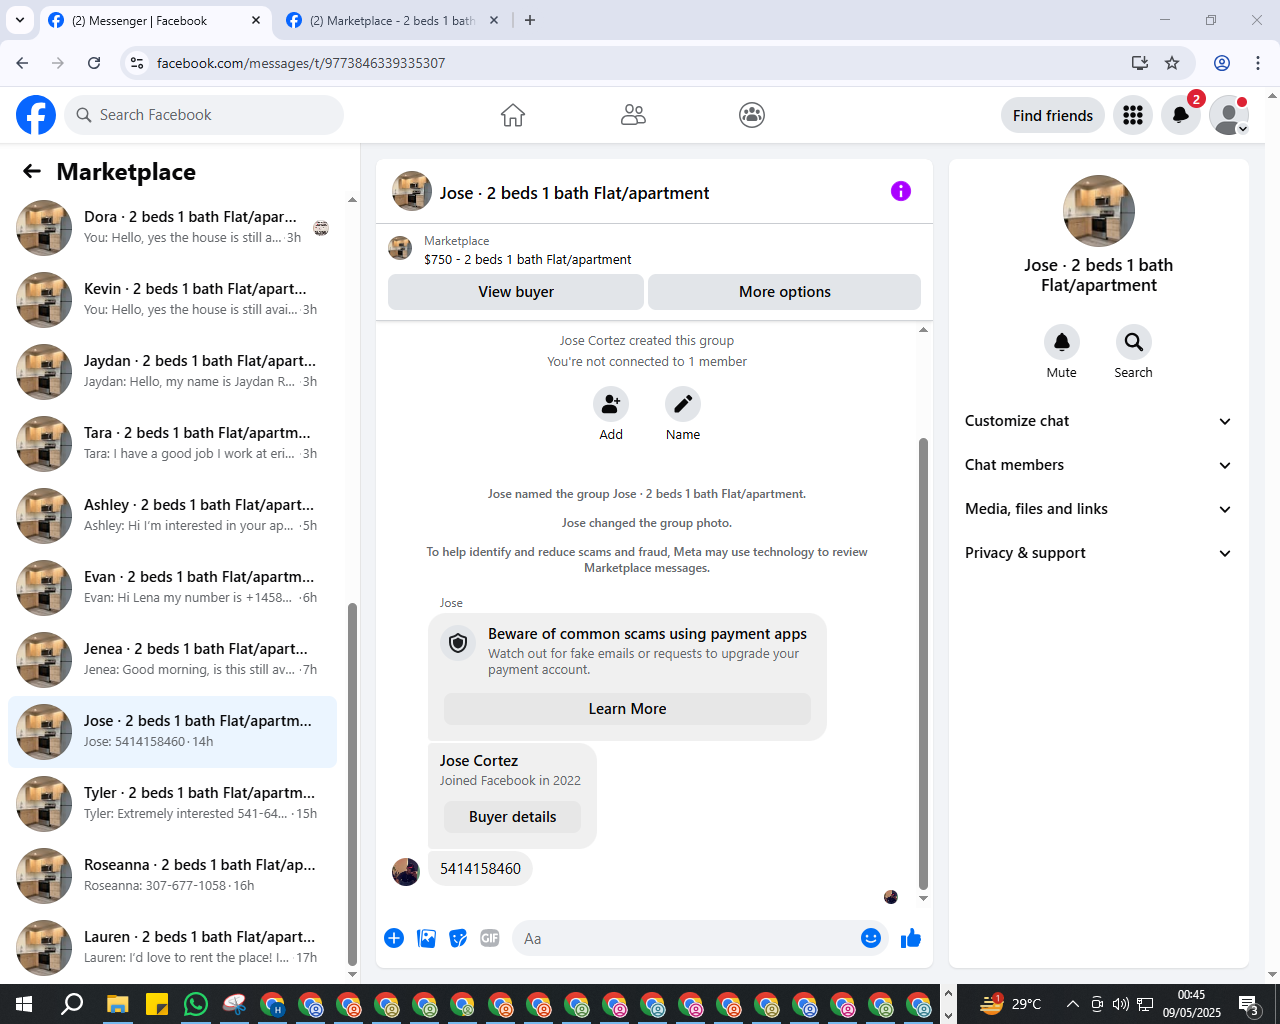Open Roseanna's conversation
This screenshot has height=1024, width=1280.
tap(173, 876)
